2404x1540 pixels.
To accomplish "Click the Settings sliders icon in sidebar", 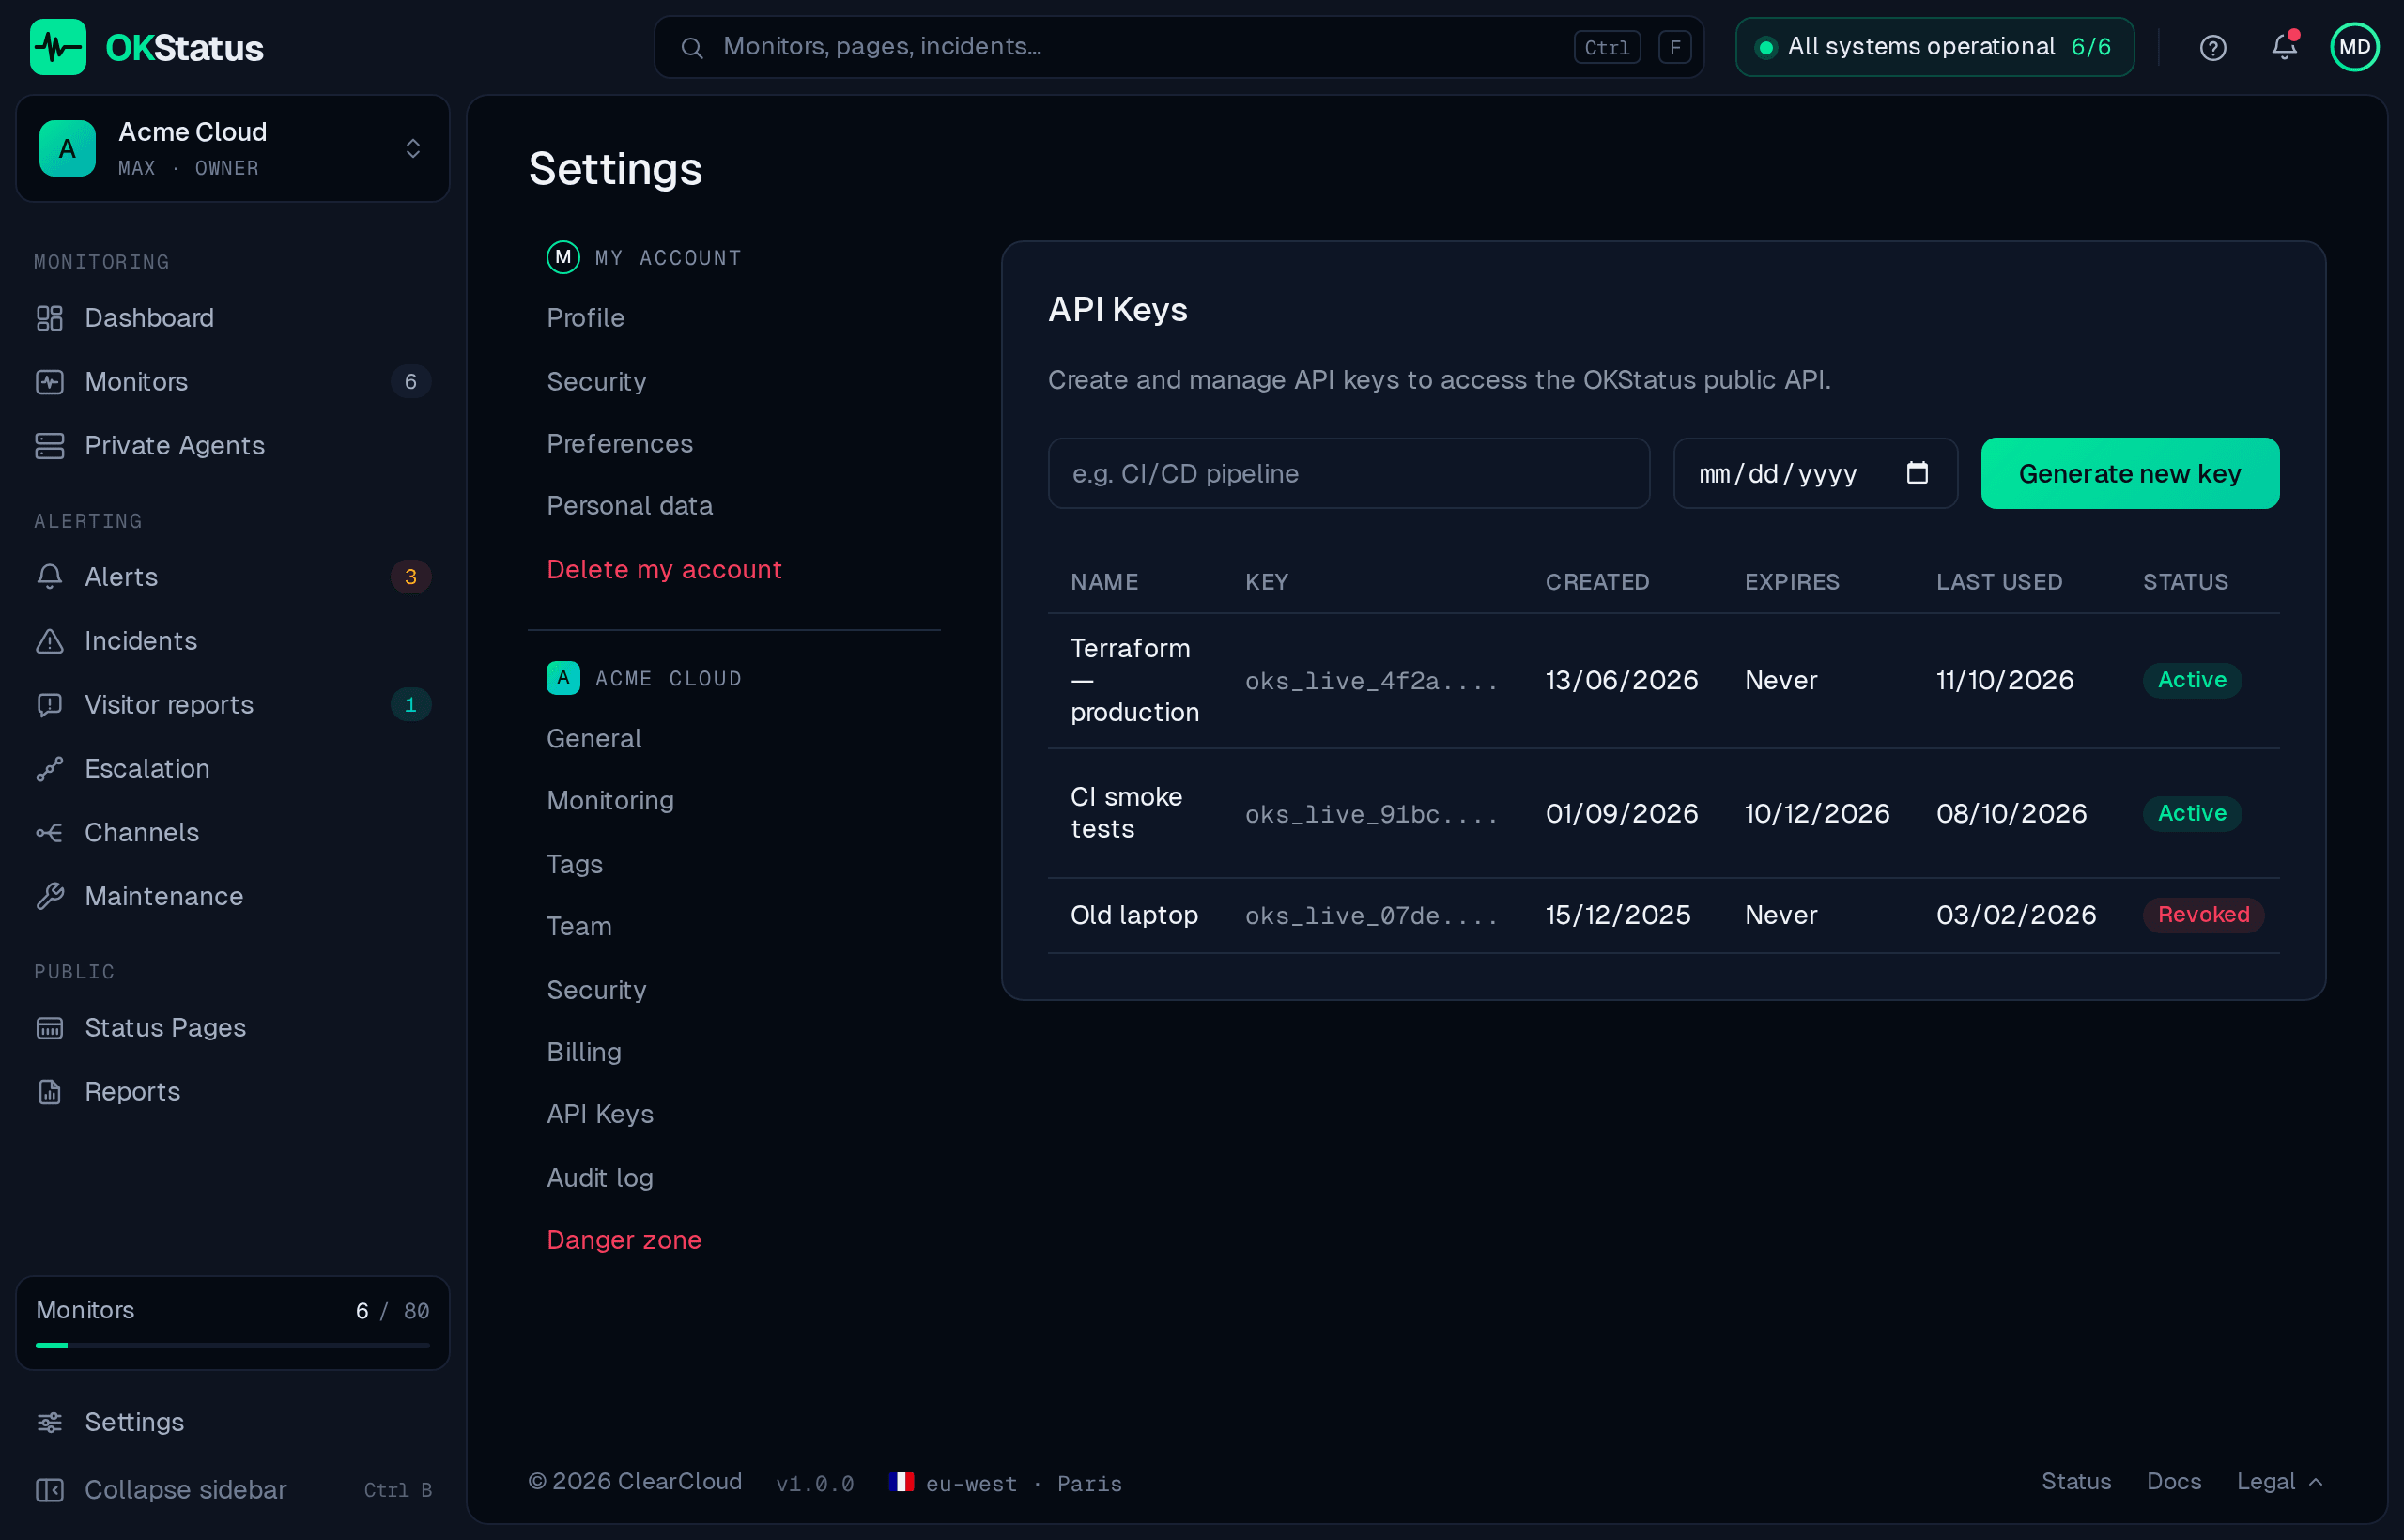I will [x=49, y=1422].
